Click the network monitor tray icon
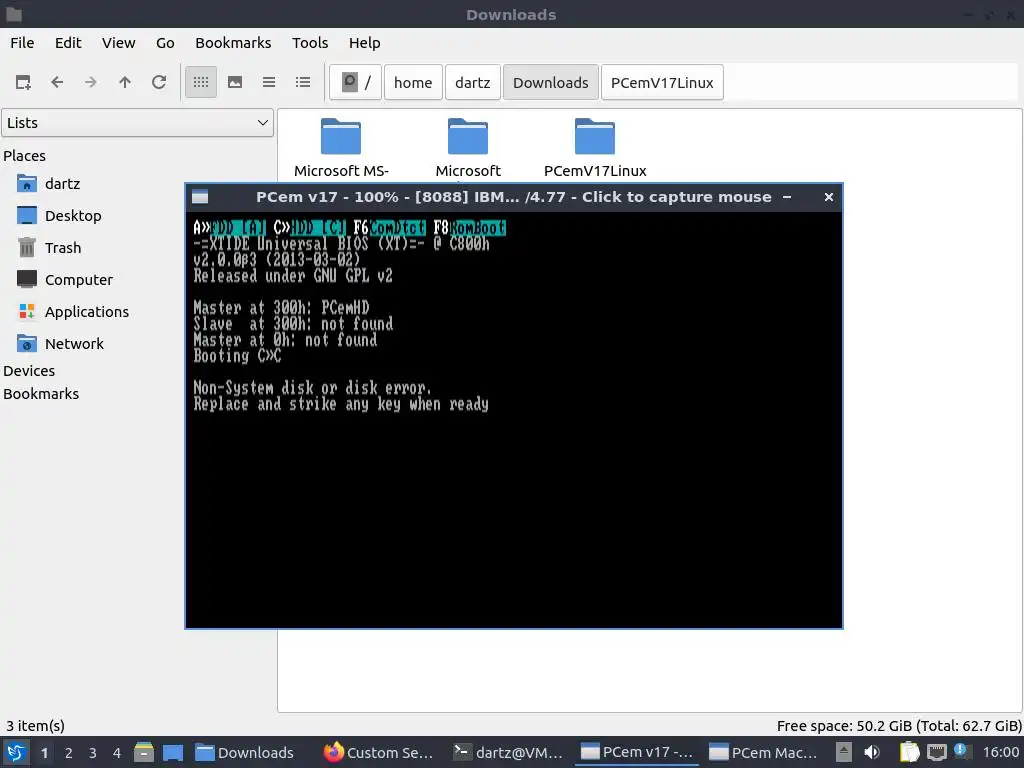Screen dimensions: 1024x768 [936, 752]
